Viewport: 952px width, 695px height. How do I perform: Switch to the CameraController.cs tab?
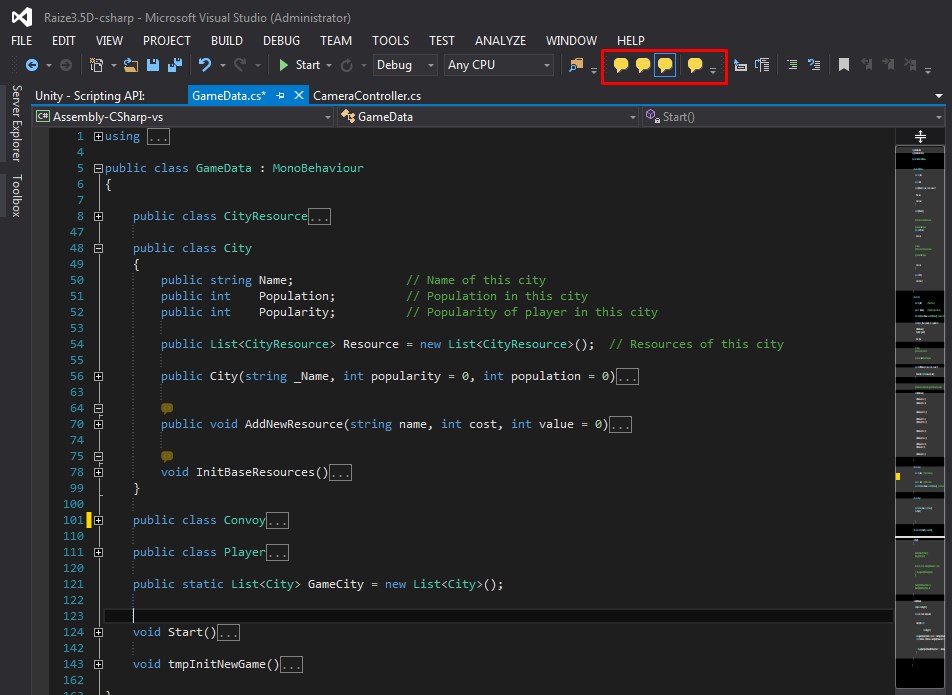pyautogui.click(x=367, y=95)
